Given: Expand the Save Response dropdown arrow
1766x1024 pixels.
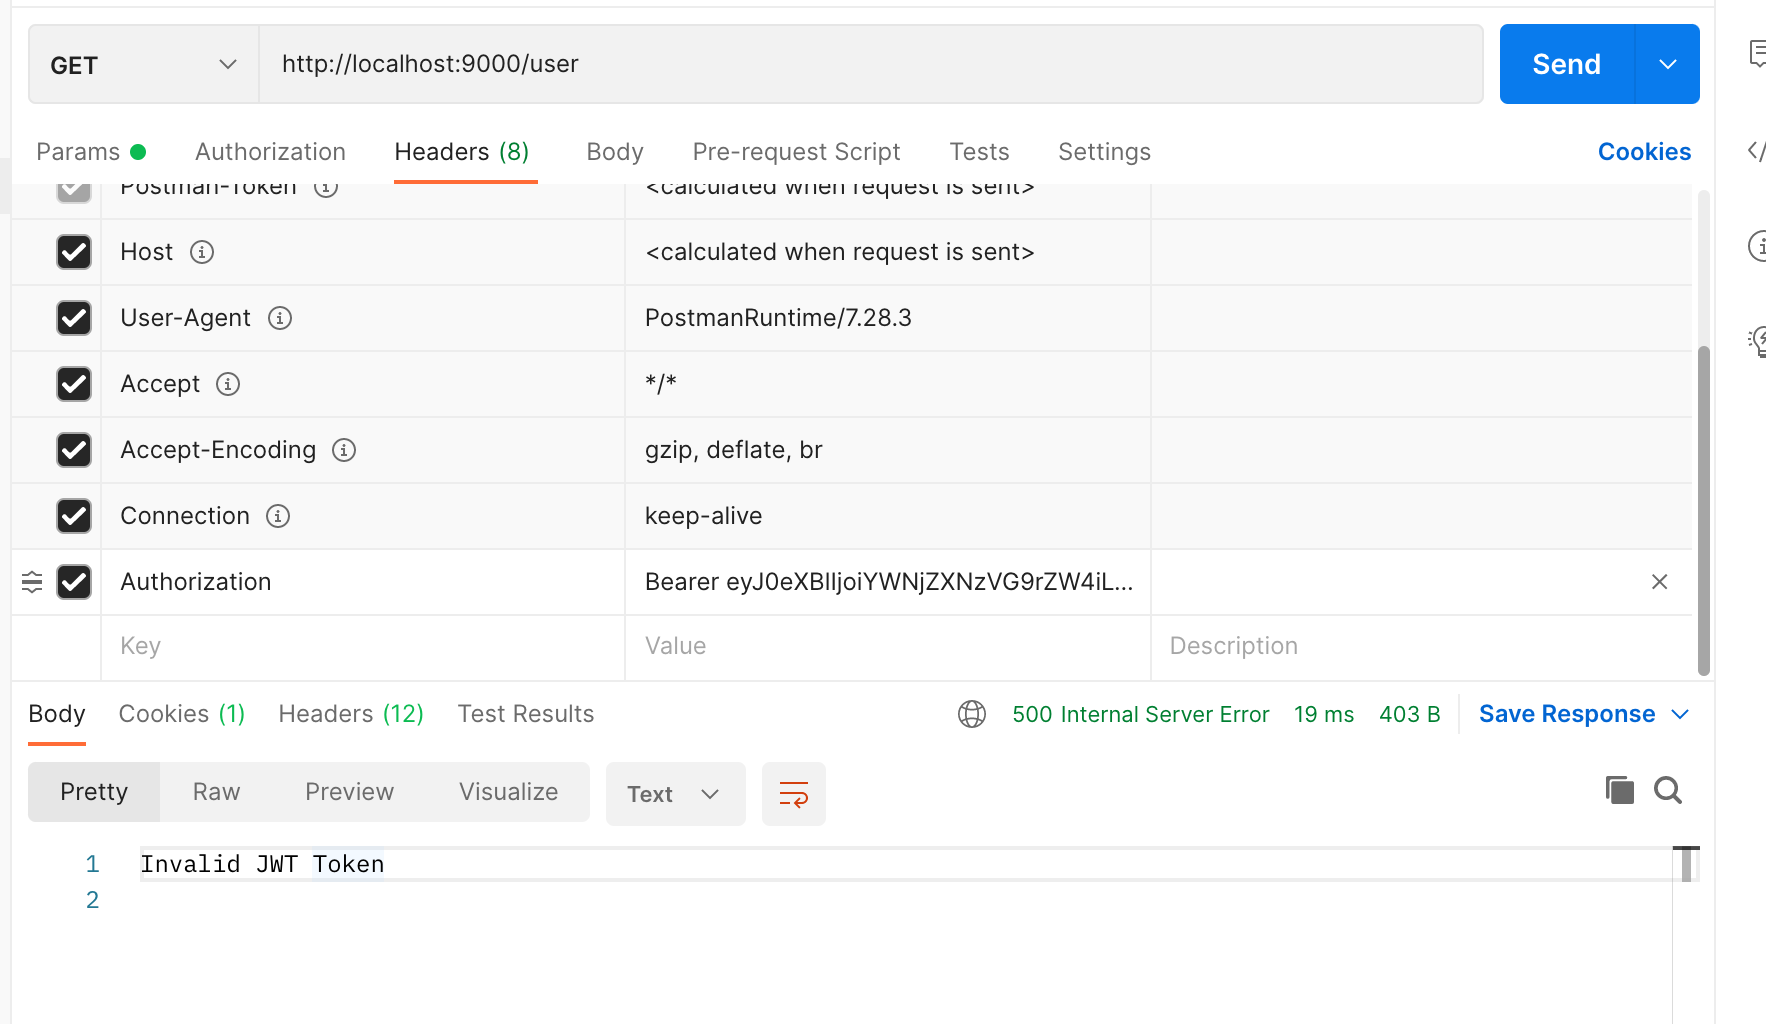Looking at the screenshot, I should pyautogui.click(x=1680, y=714).
